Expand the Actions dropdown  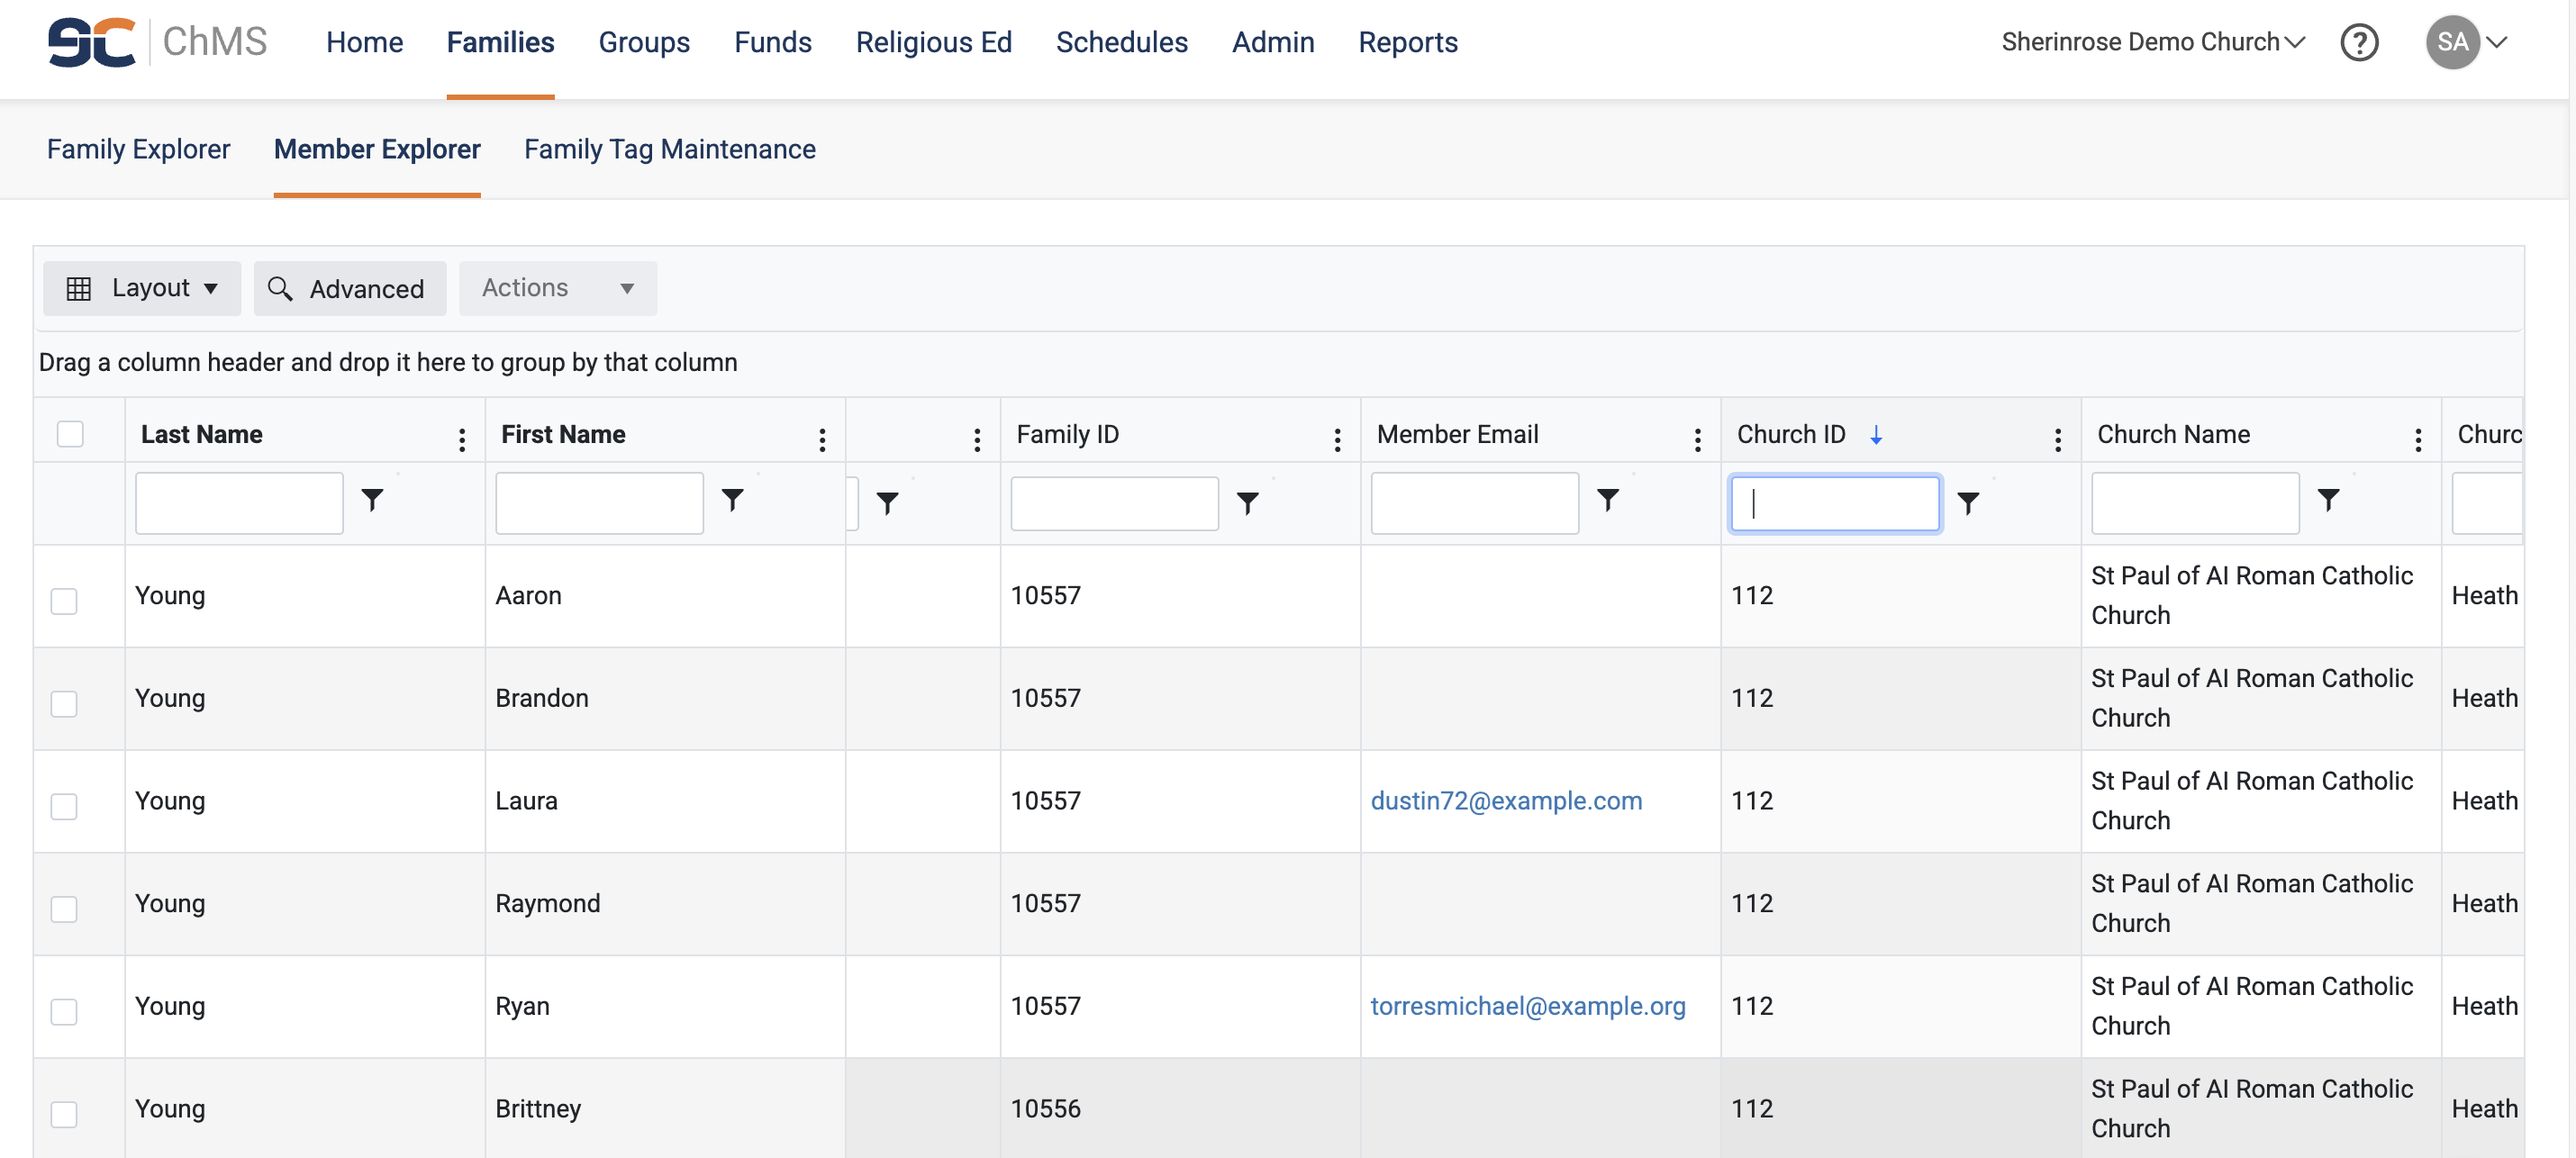(x=557, y=289)
